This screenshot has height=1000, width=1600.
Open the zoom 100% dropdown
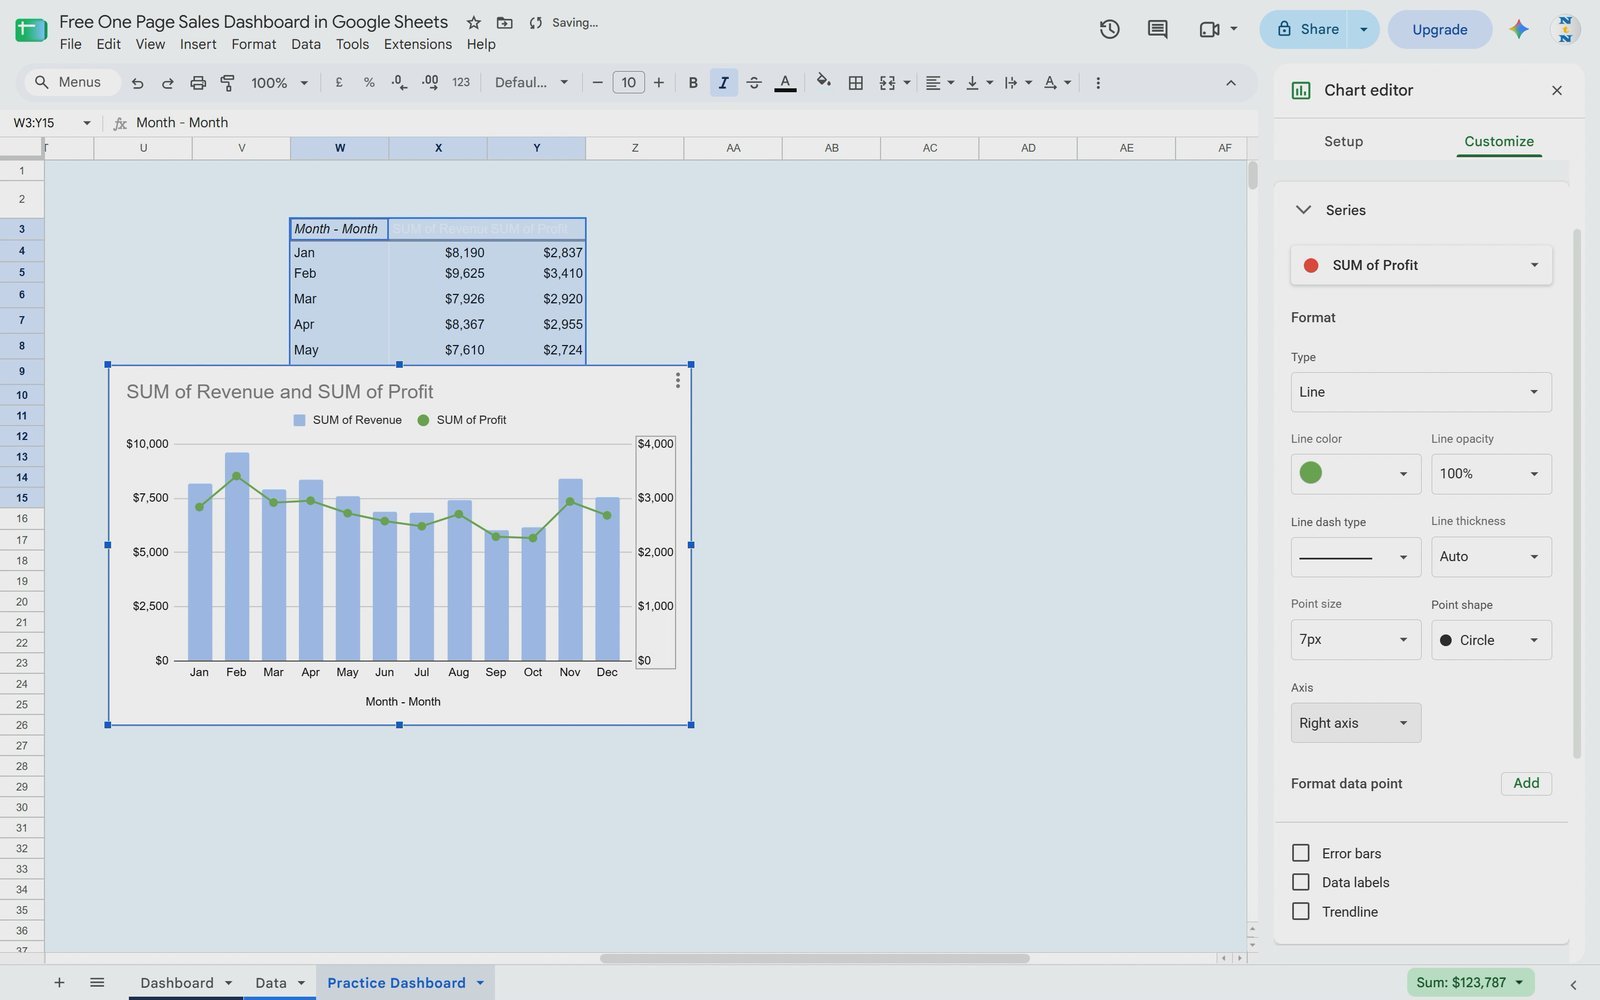point(280,83)
